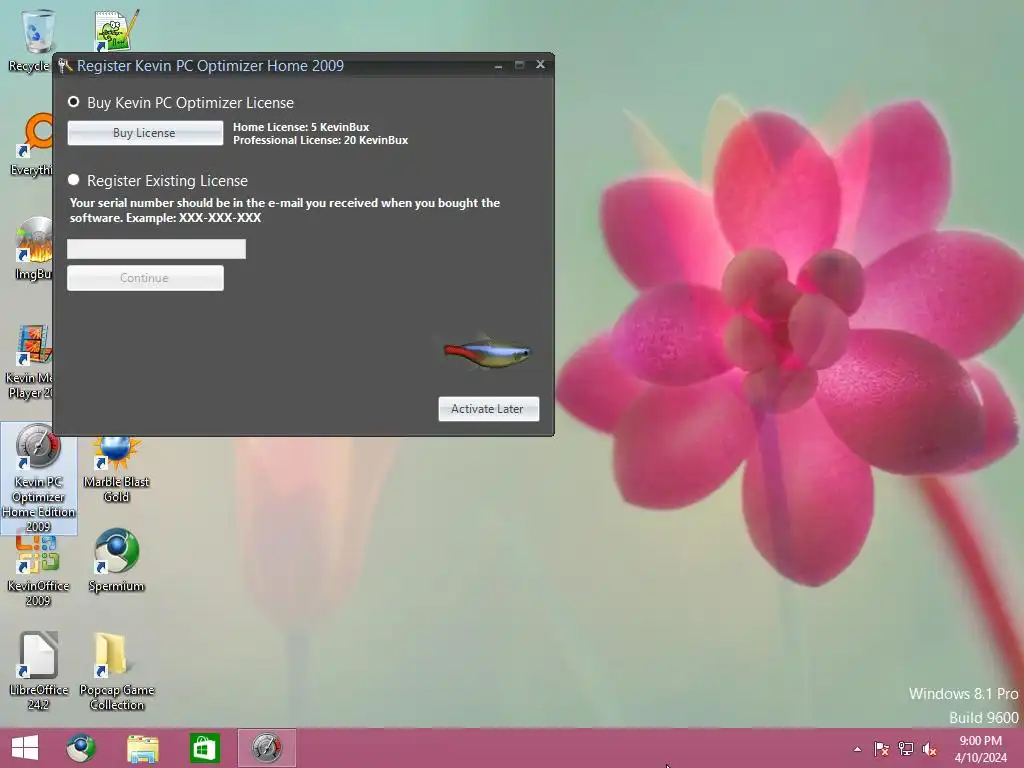Click the 'Example: XXX-XXX-XXX' serial format text
This screenshot has height=768, width=1024.
[x=193, y=217]
